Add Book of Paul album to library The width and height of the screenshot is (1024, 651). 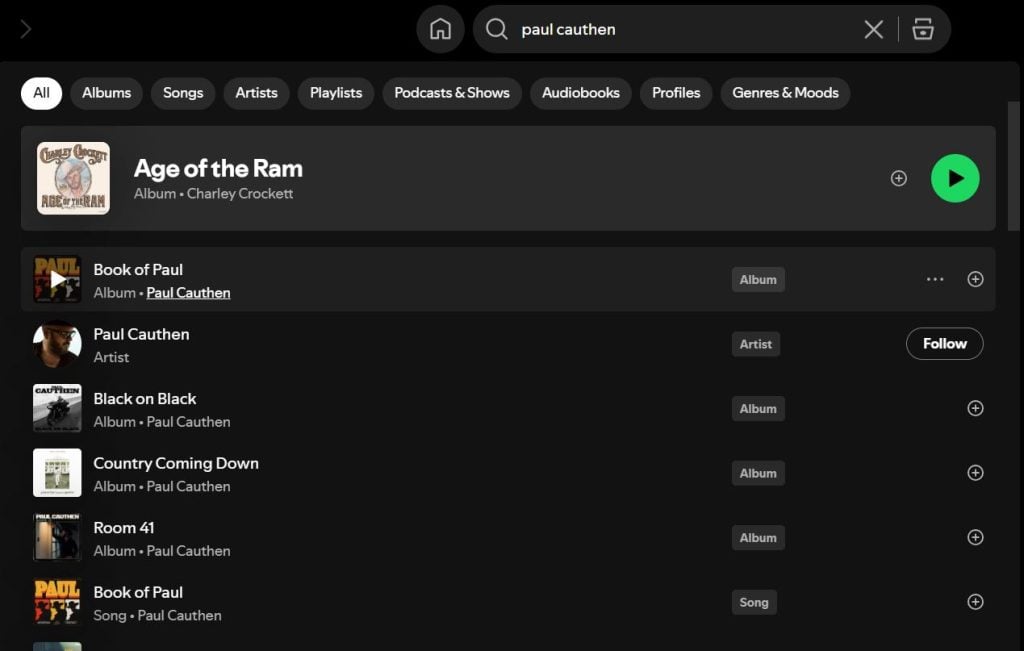point(975,279)
